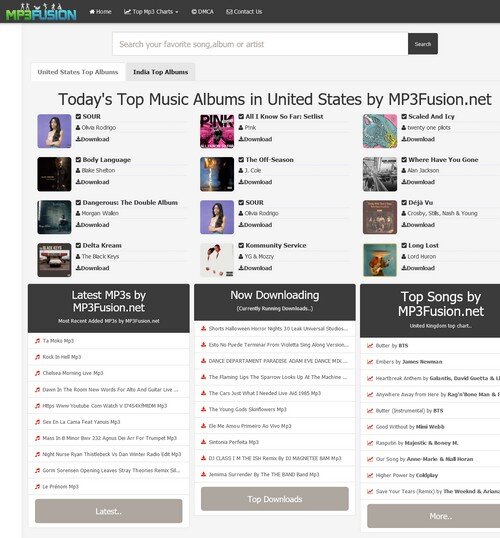This screenshot has width=500, height=538.
Task: Download The Off-Season by J. Cole
Action: click(255, 182)
